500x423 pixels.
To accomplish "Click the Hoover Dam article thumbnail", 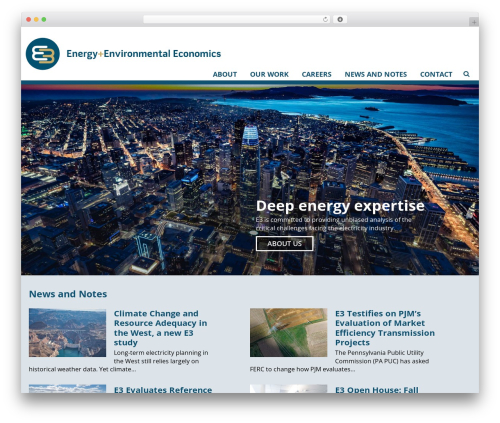I will coord(67,333).
